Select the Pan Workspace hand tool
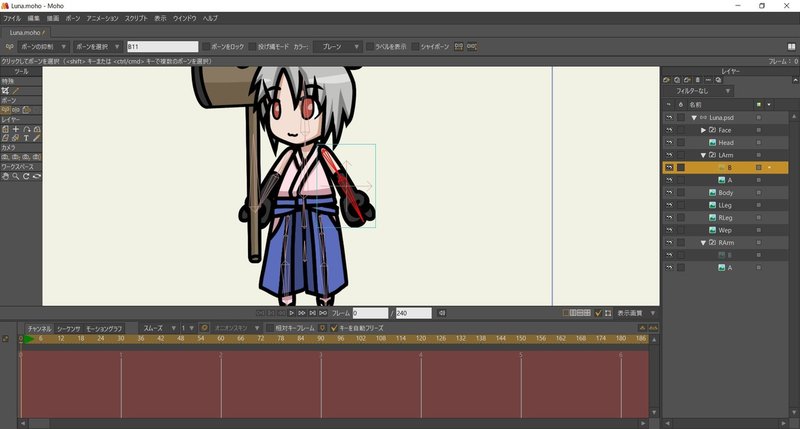Viewport: 800px width, 429px height. point(6,176)
